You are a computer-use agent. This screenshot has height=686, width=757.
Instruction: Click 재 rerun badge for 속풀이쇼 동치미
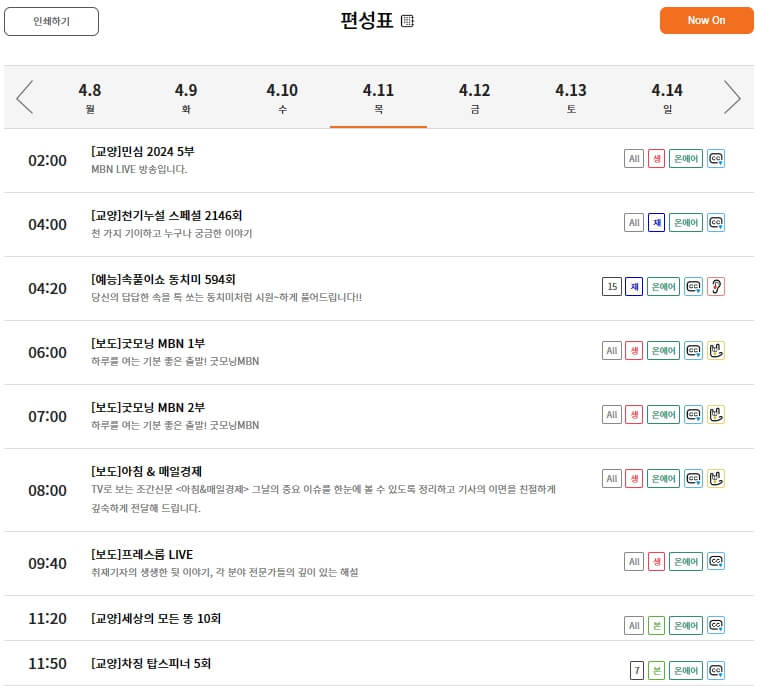coord(634,287)
